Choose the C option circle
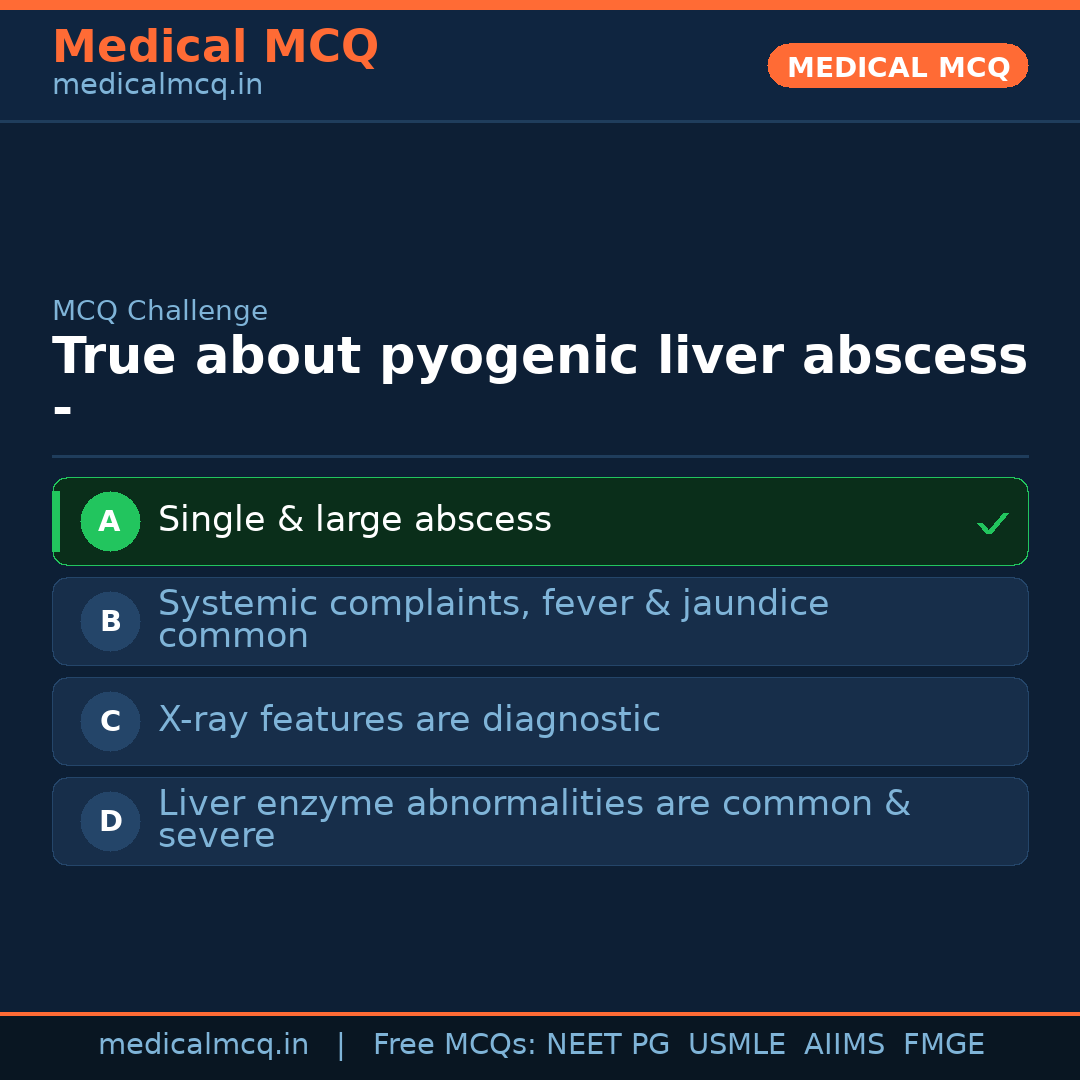Screen dimensions: 1080x1080 (110, 721)
